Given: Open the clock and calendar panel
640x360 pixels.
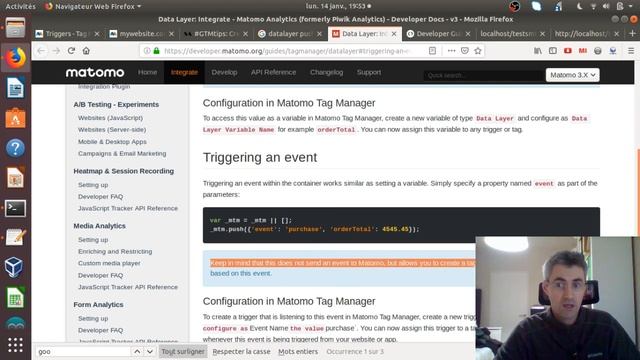Looking at the screenshot, I should 338,6.
